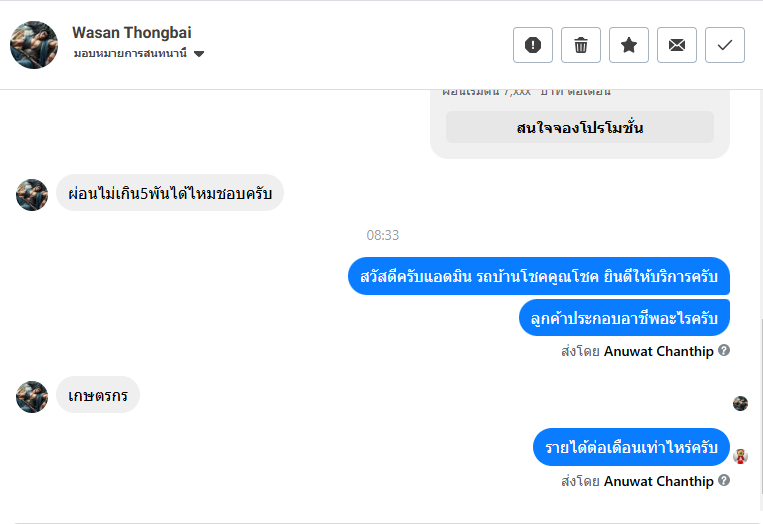Delete conversation with the trash icon
The width and height of the screenshot is (763, 524).
(x=581, y=45)
